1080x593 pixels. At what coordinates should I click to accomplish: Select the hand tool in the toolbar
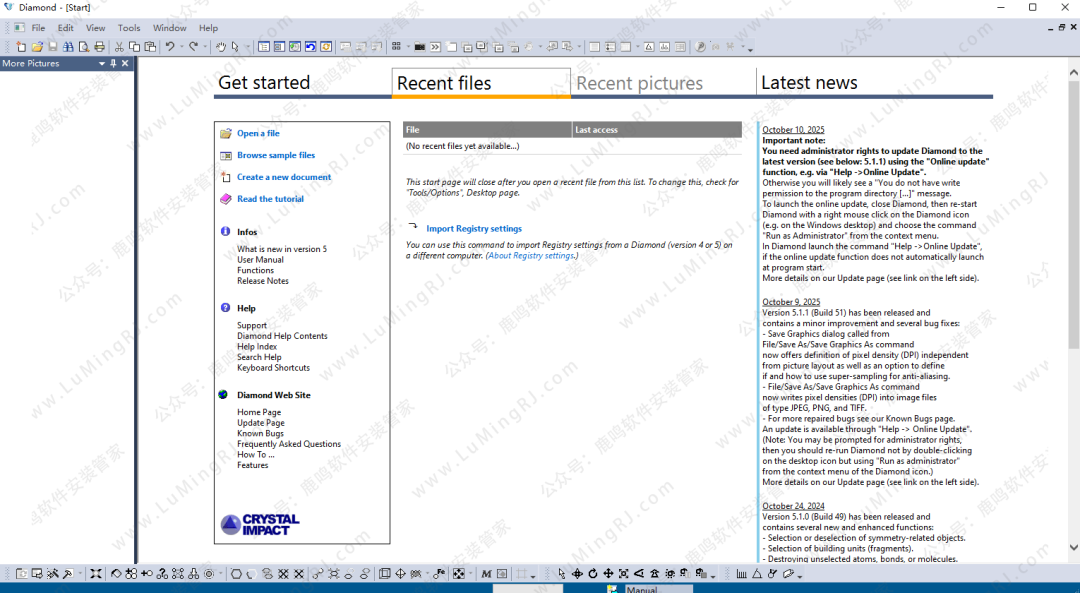point(221,47)
